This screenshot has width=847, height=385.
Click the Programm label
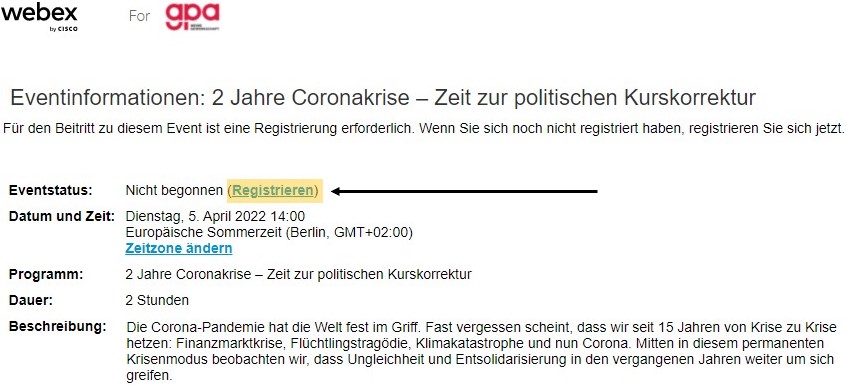[x=46, y=274]
